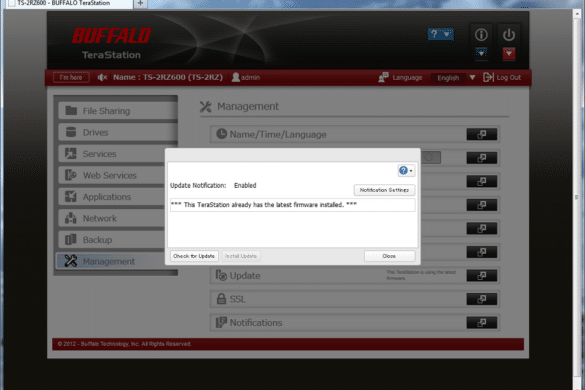Click the device name TS-2RZ600 text
This screenshot has width=585, height=390.
pos(168,77)
